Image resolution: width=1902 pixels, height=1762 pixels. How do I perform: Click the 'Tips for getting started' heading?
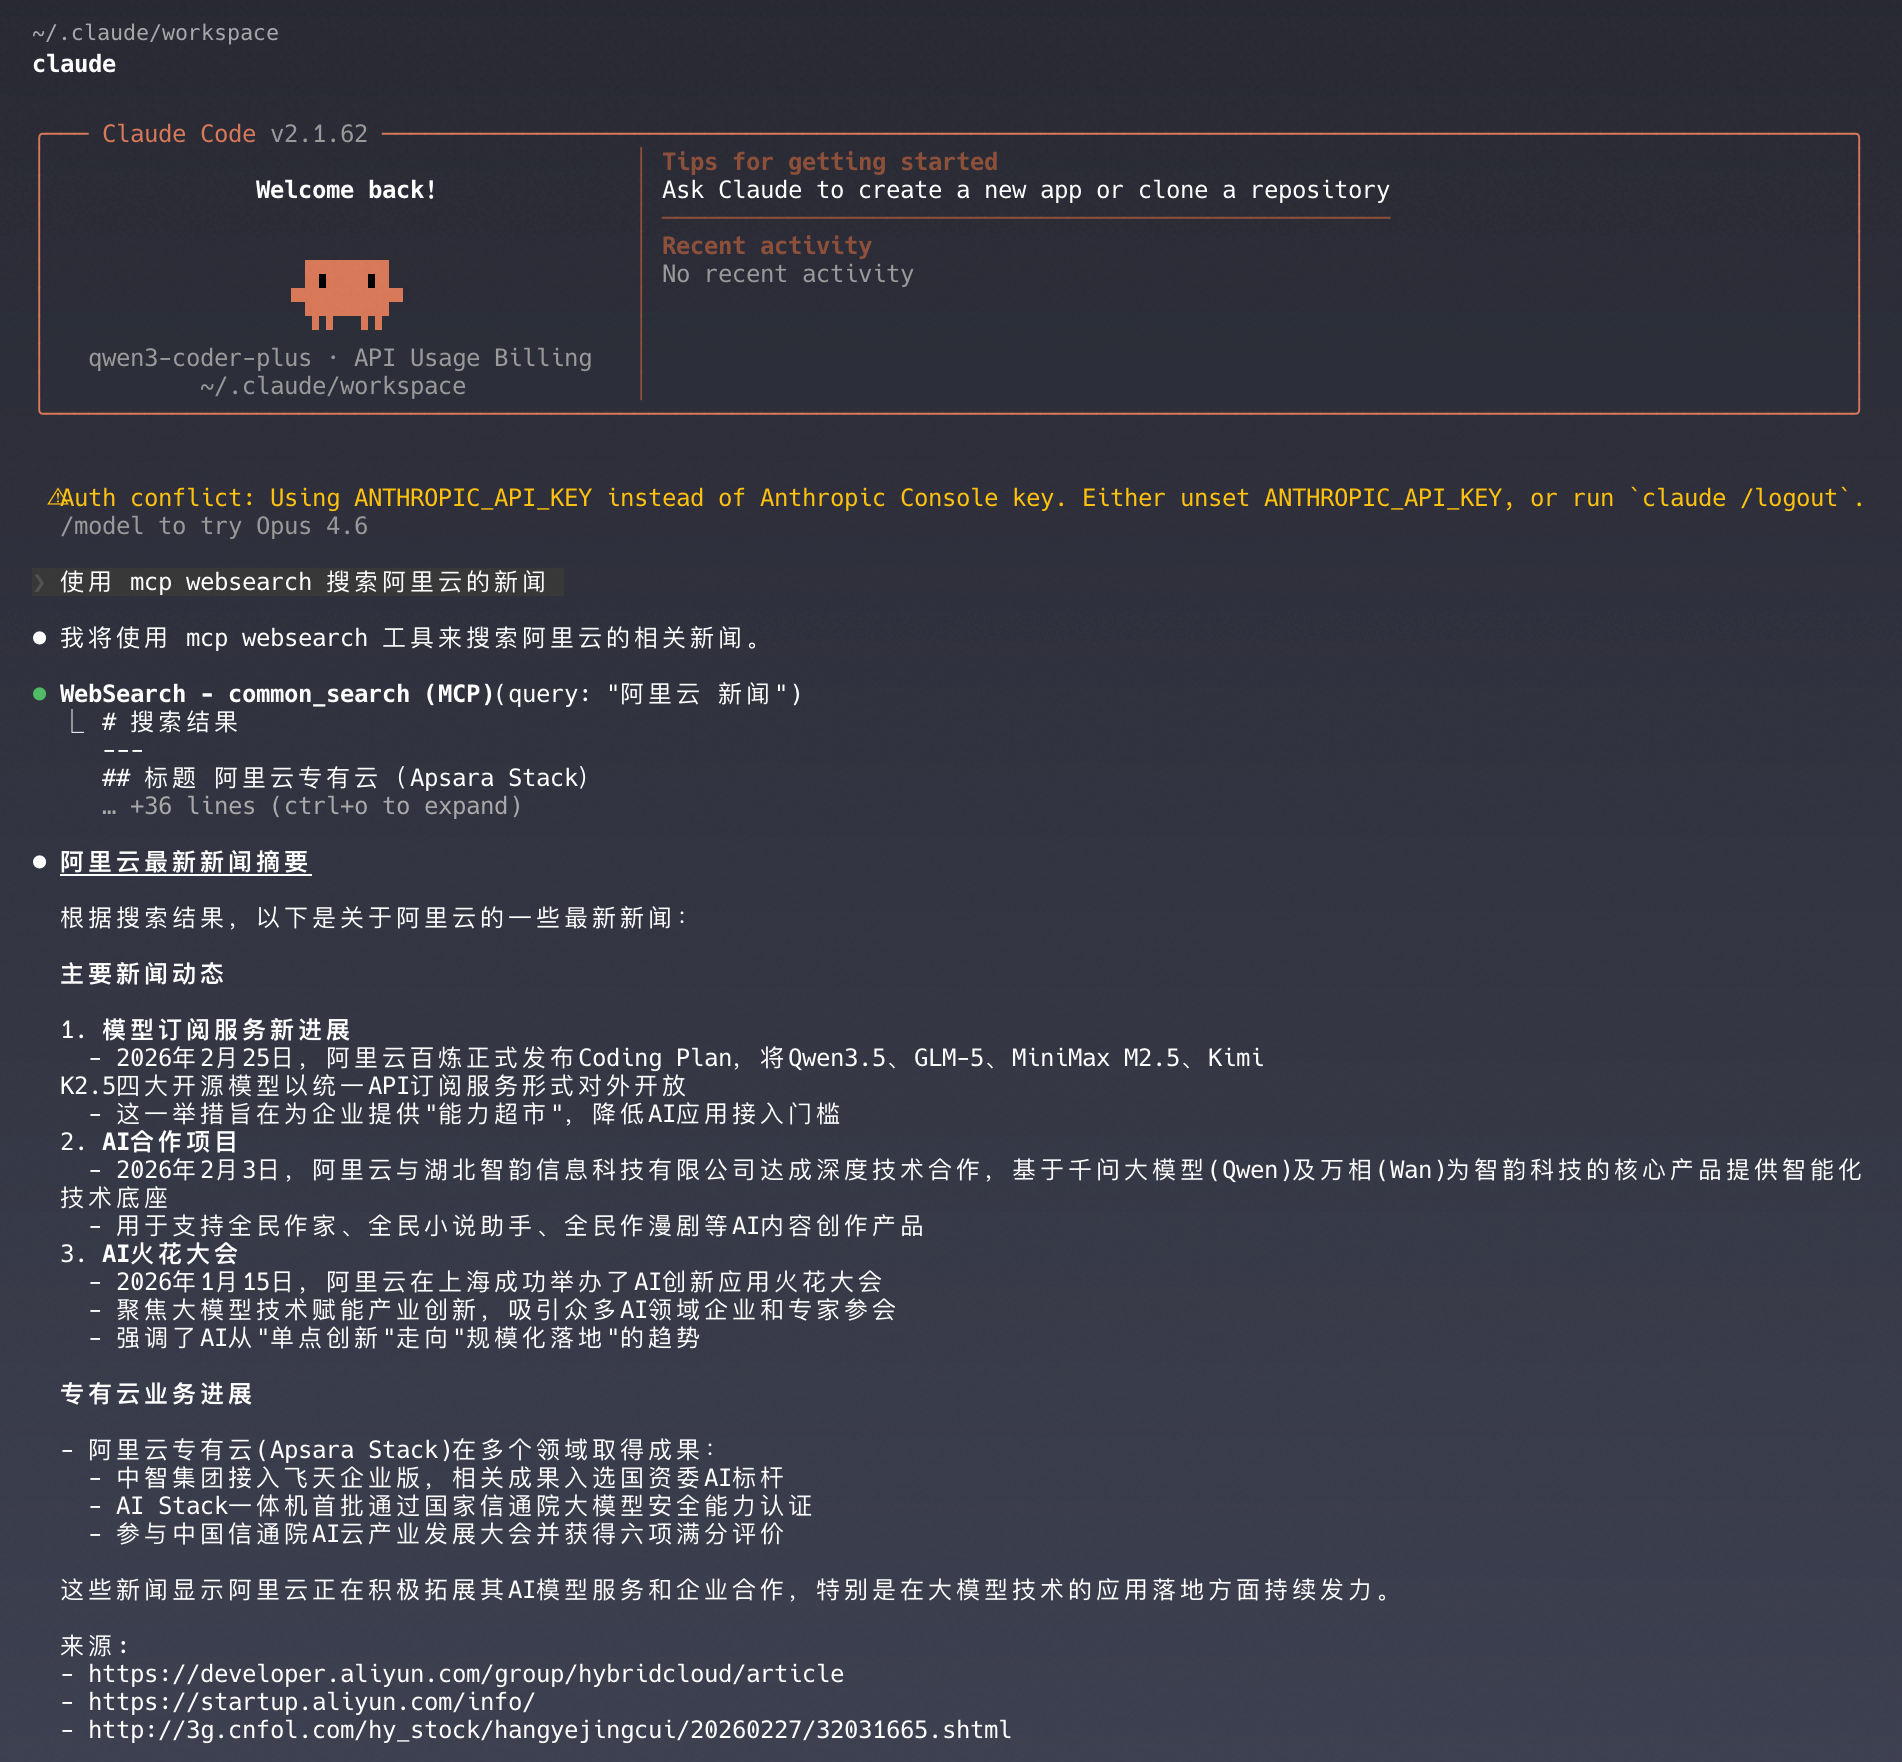[x=830, y=162]
